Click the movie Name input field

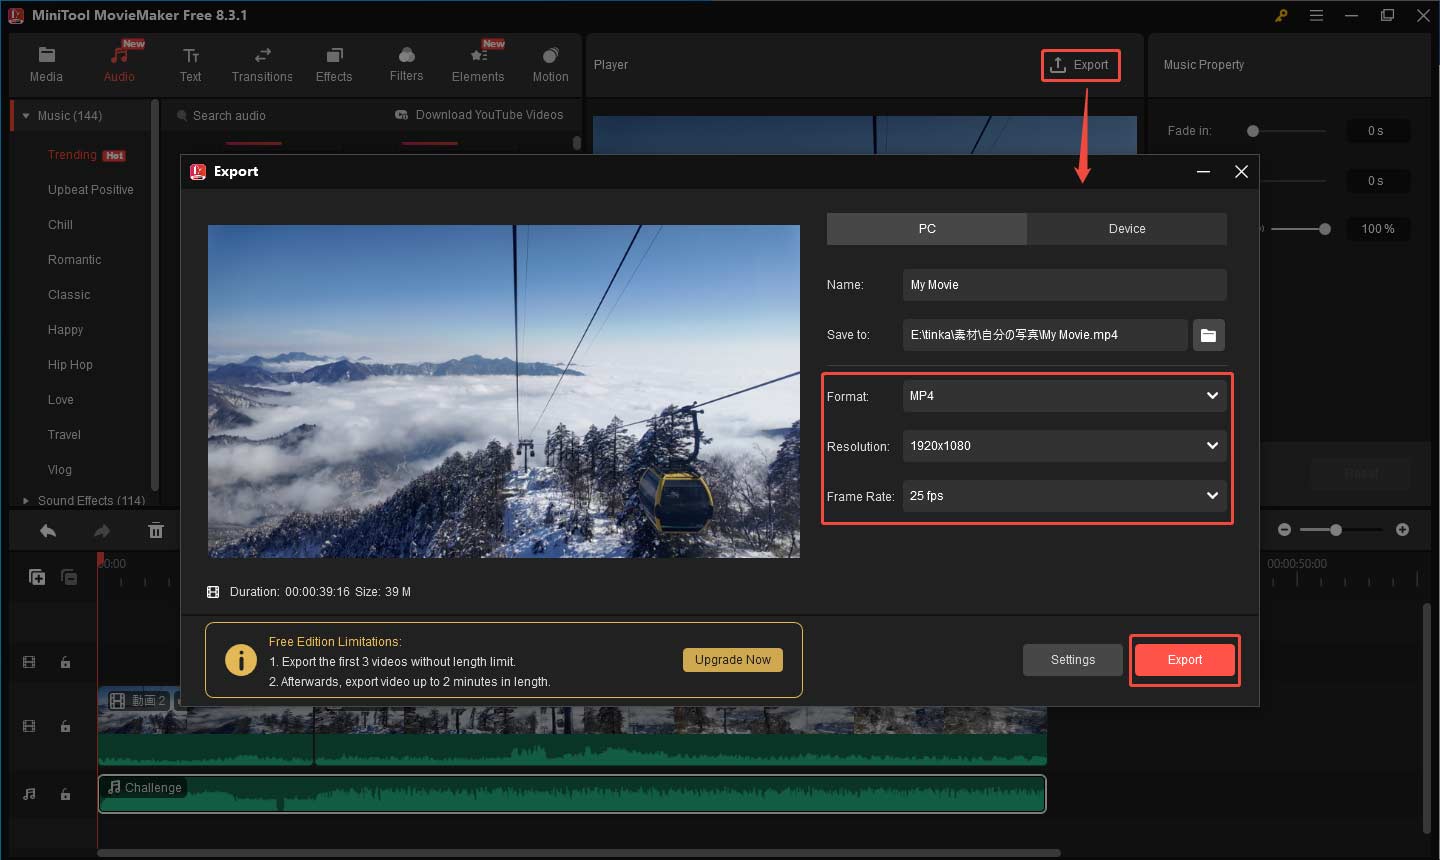[x=1063, y=285]
